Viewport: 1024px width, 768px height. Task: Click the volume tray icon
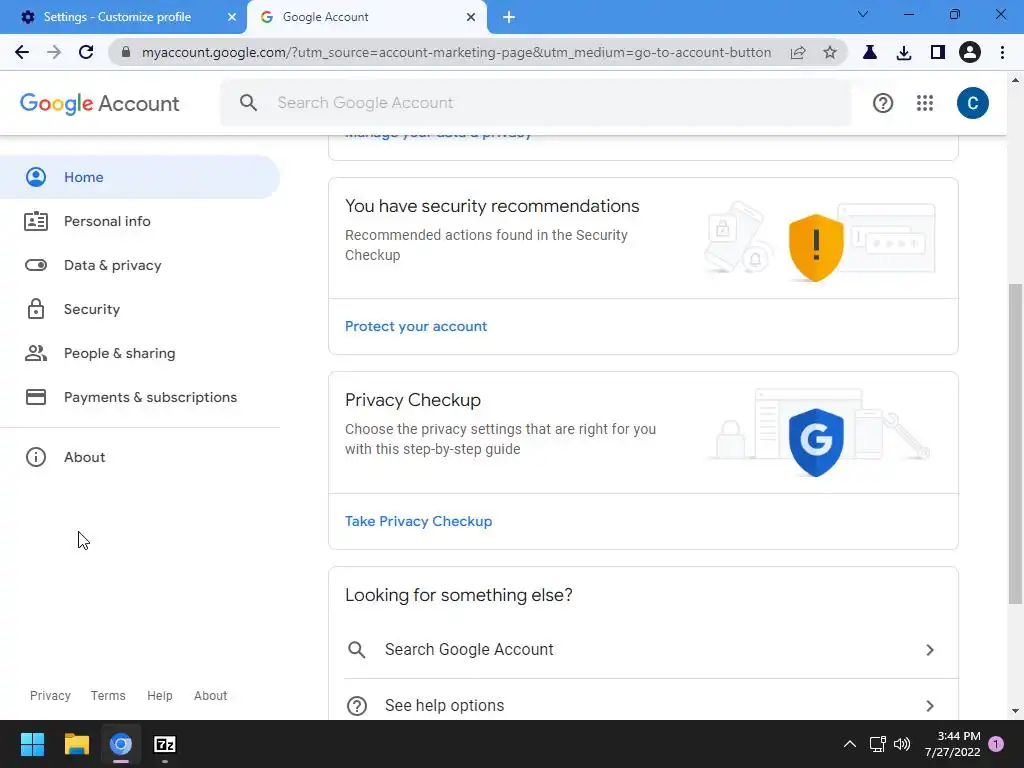(x=902, y=744)
